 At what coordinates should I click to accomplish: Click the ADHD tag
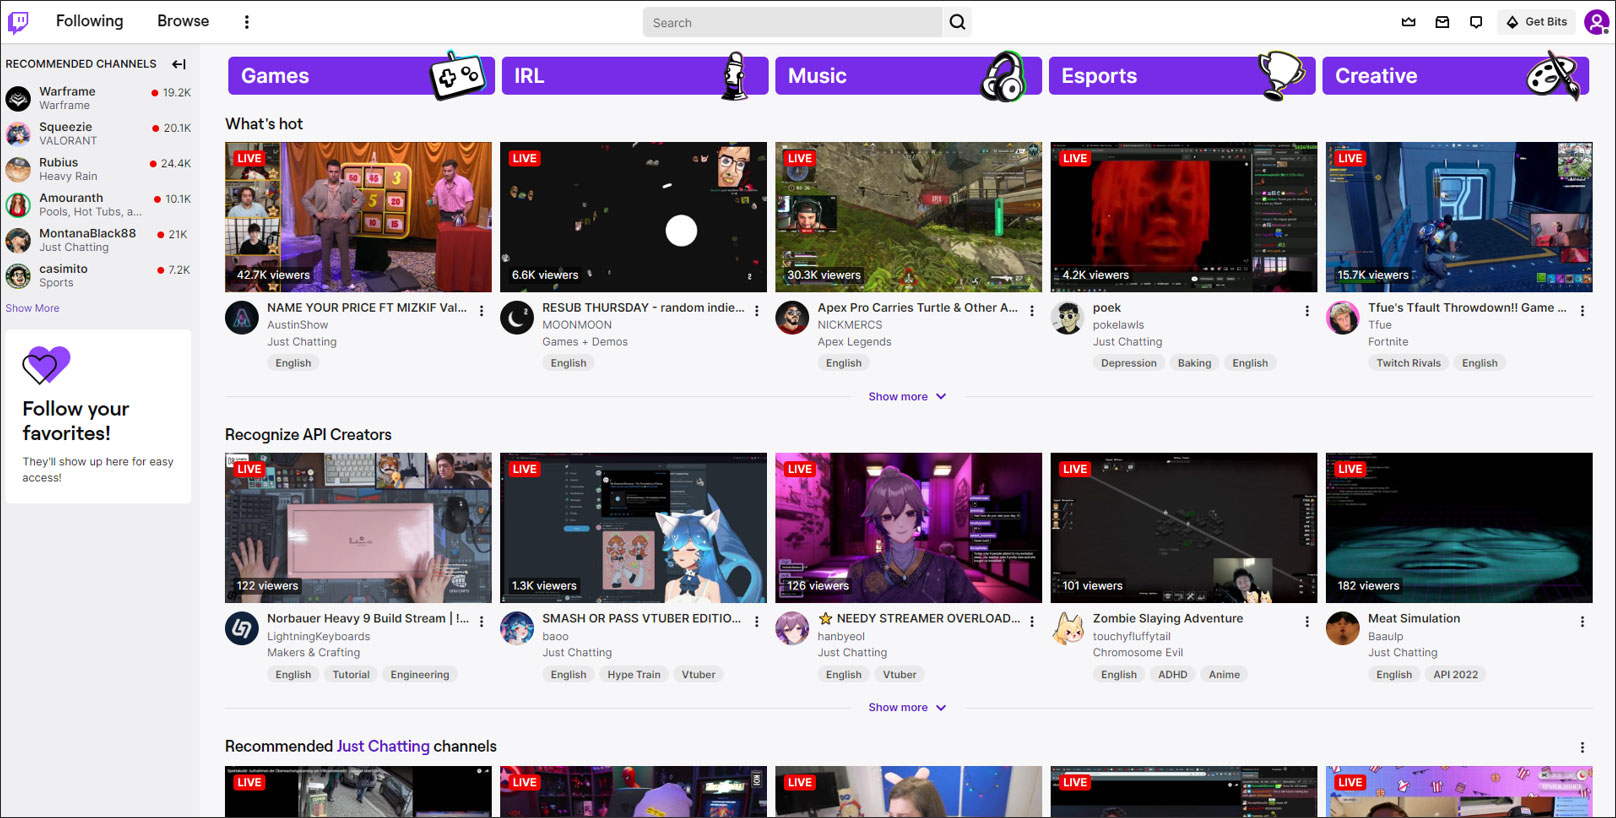(1173, 675)
